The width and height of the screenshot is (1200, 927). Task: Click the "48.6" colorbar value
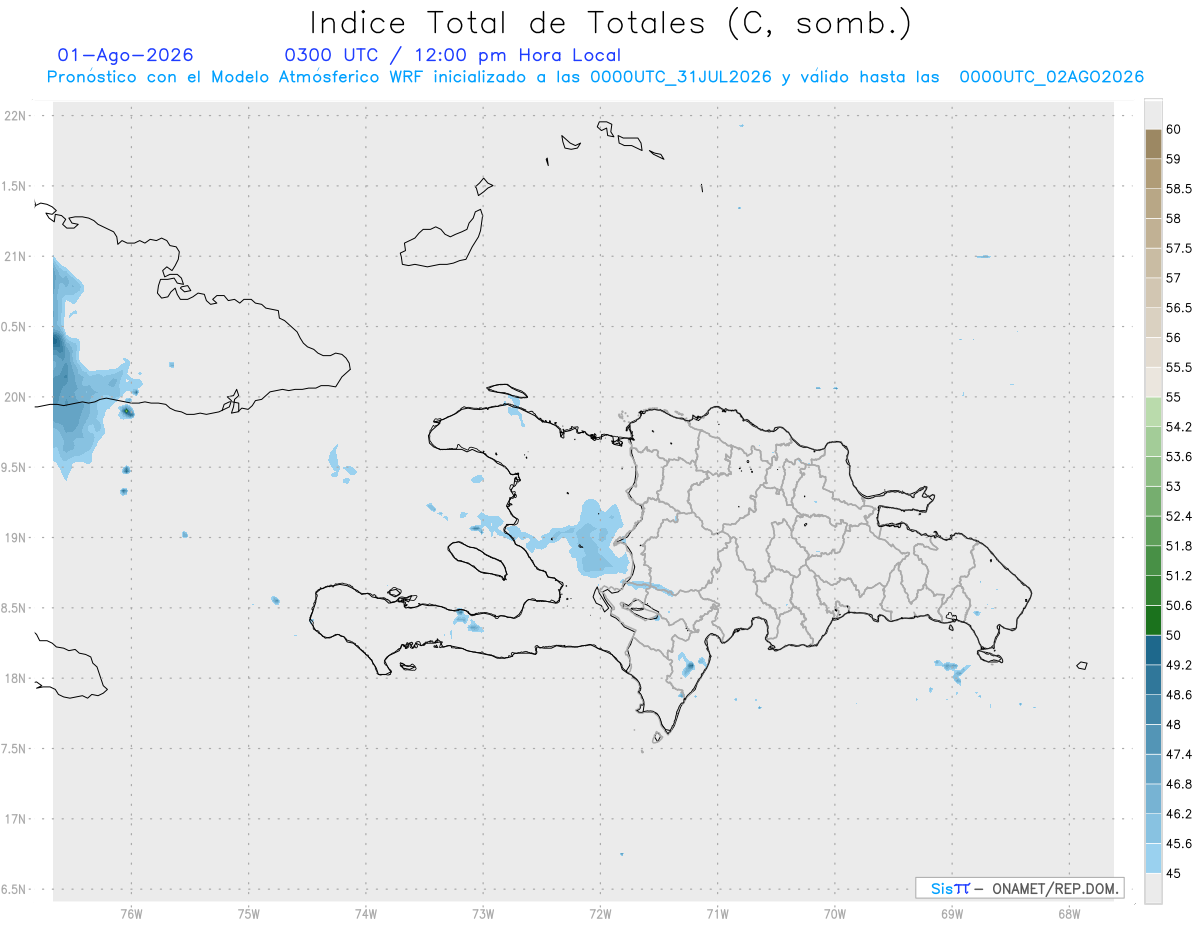point(1178,695)
